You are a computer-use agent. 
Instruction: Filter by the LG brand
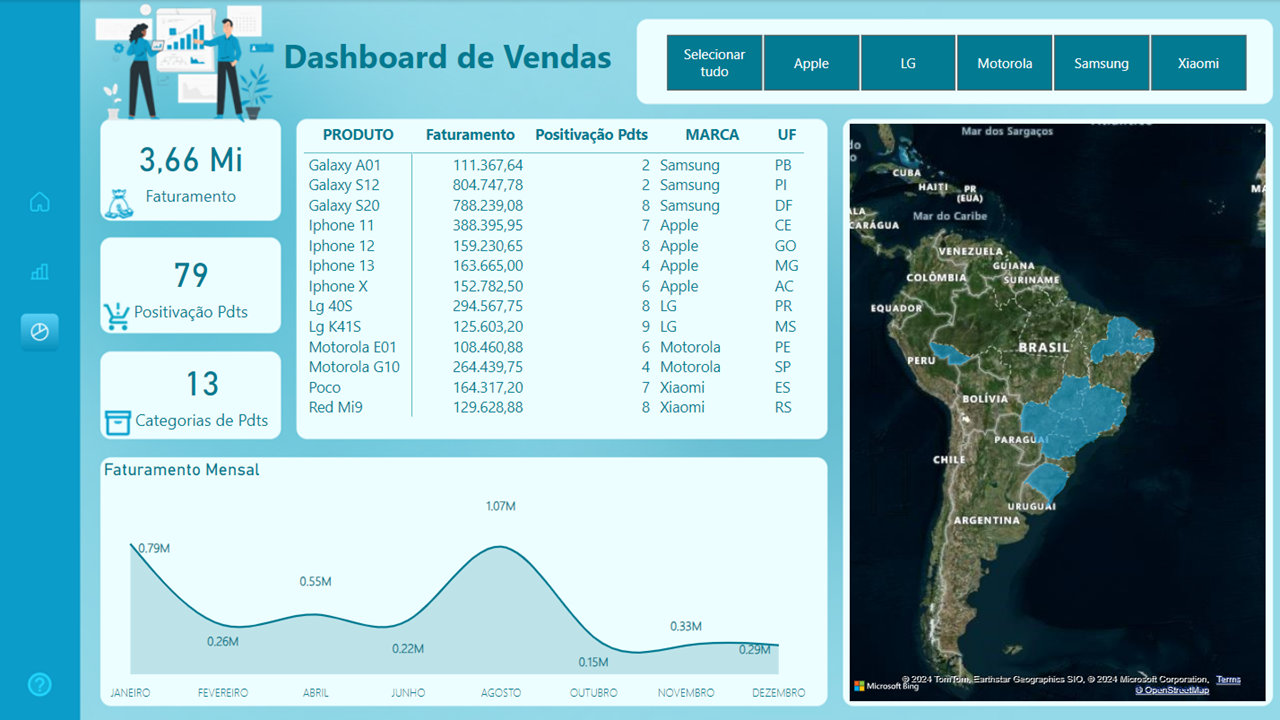pyautogui.click(x=908, y=63)
